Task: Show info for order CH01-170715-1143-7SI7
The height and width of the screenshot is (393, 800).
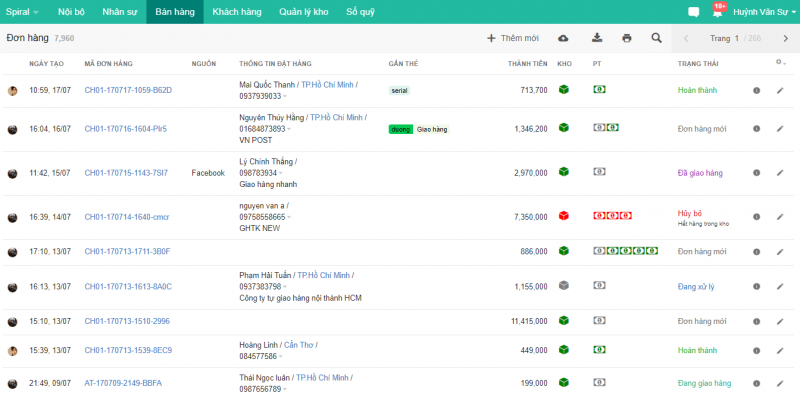Action: 757,173
